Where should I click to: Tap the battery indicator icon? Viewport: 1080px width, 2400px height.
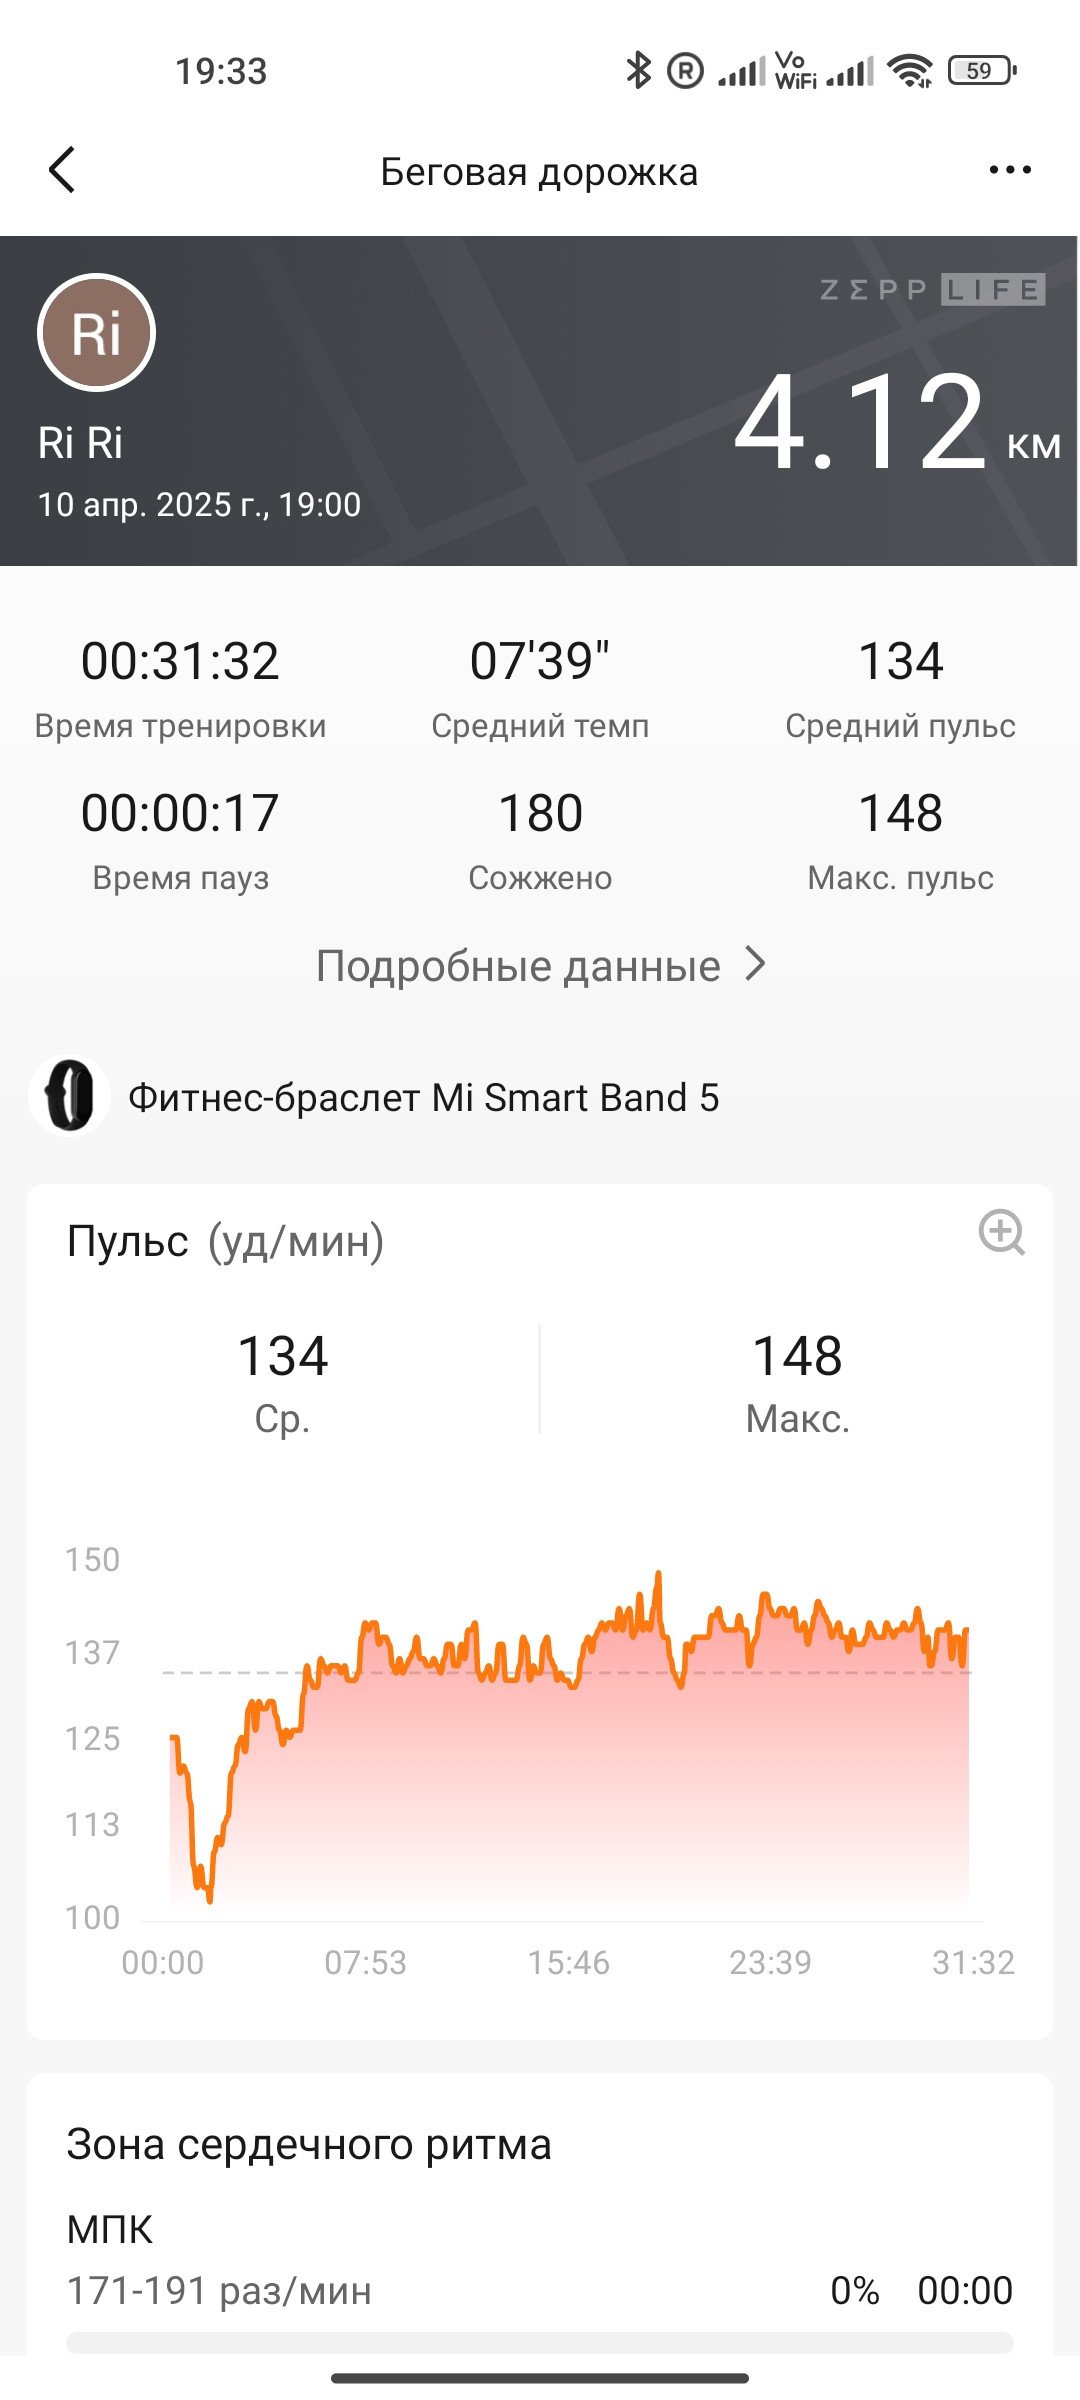(982, 71)
